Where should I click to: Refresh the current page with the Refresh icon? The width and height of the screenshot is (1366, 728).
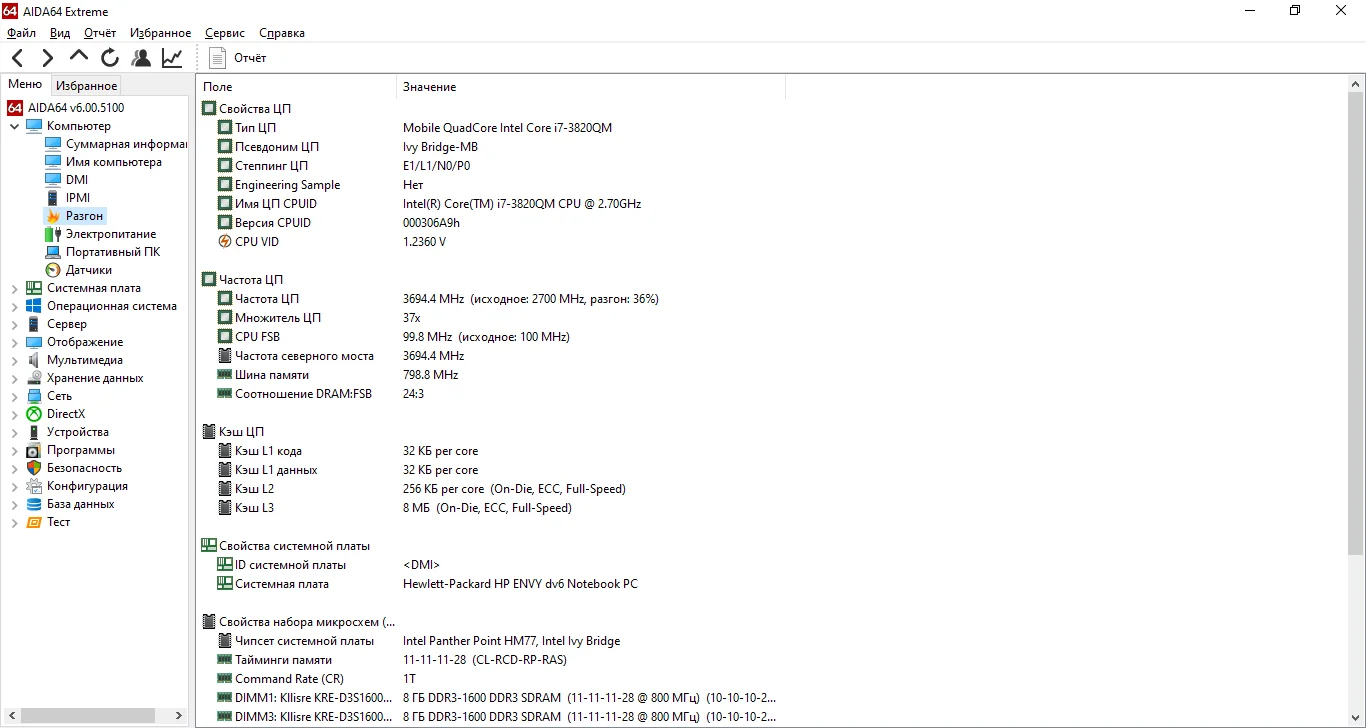tap(110, 58)
